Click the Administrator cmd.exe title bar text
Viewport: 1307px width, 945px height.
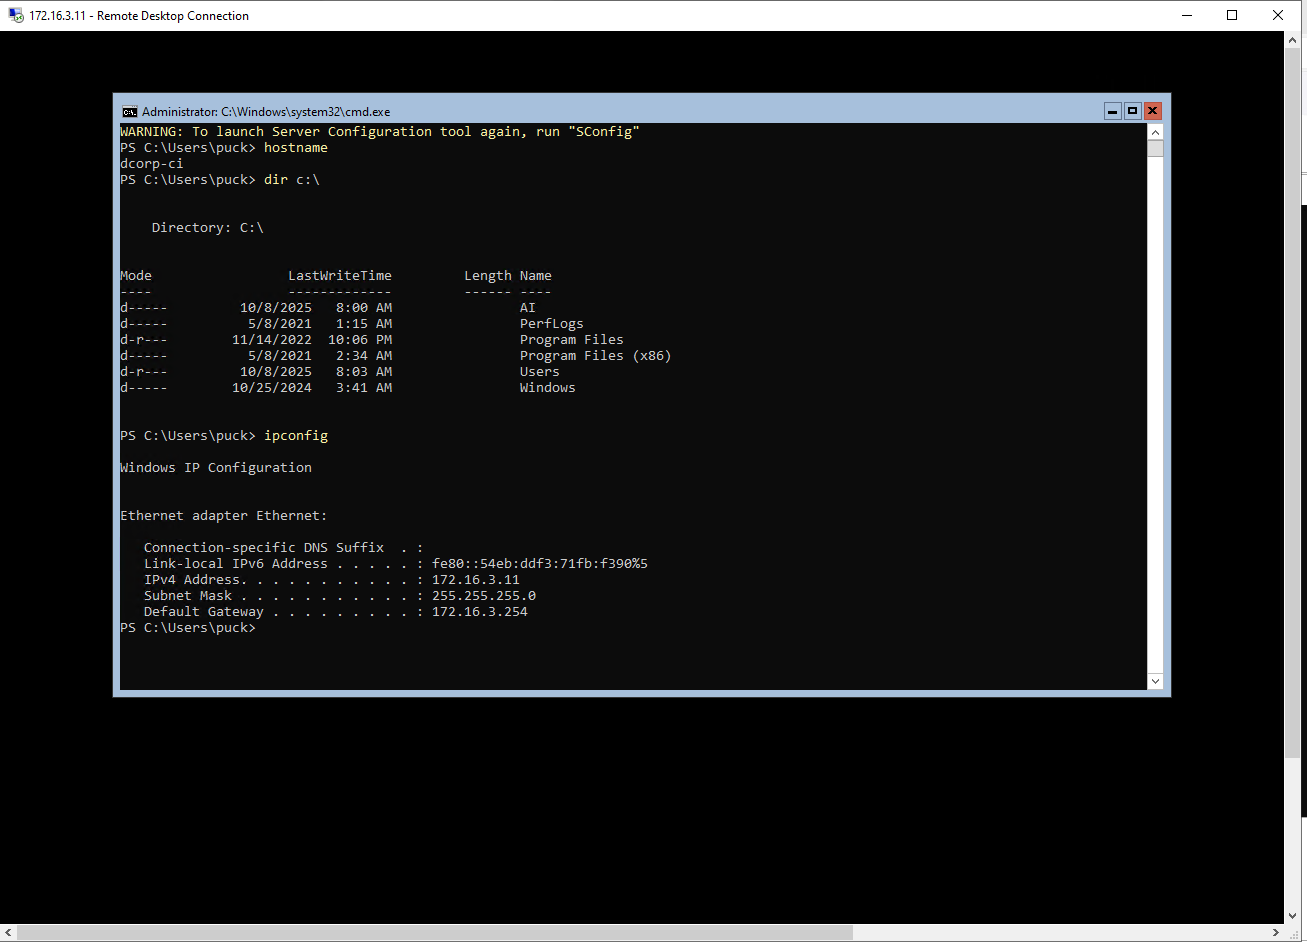[x=265, y=112]
